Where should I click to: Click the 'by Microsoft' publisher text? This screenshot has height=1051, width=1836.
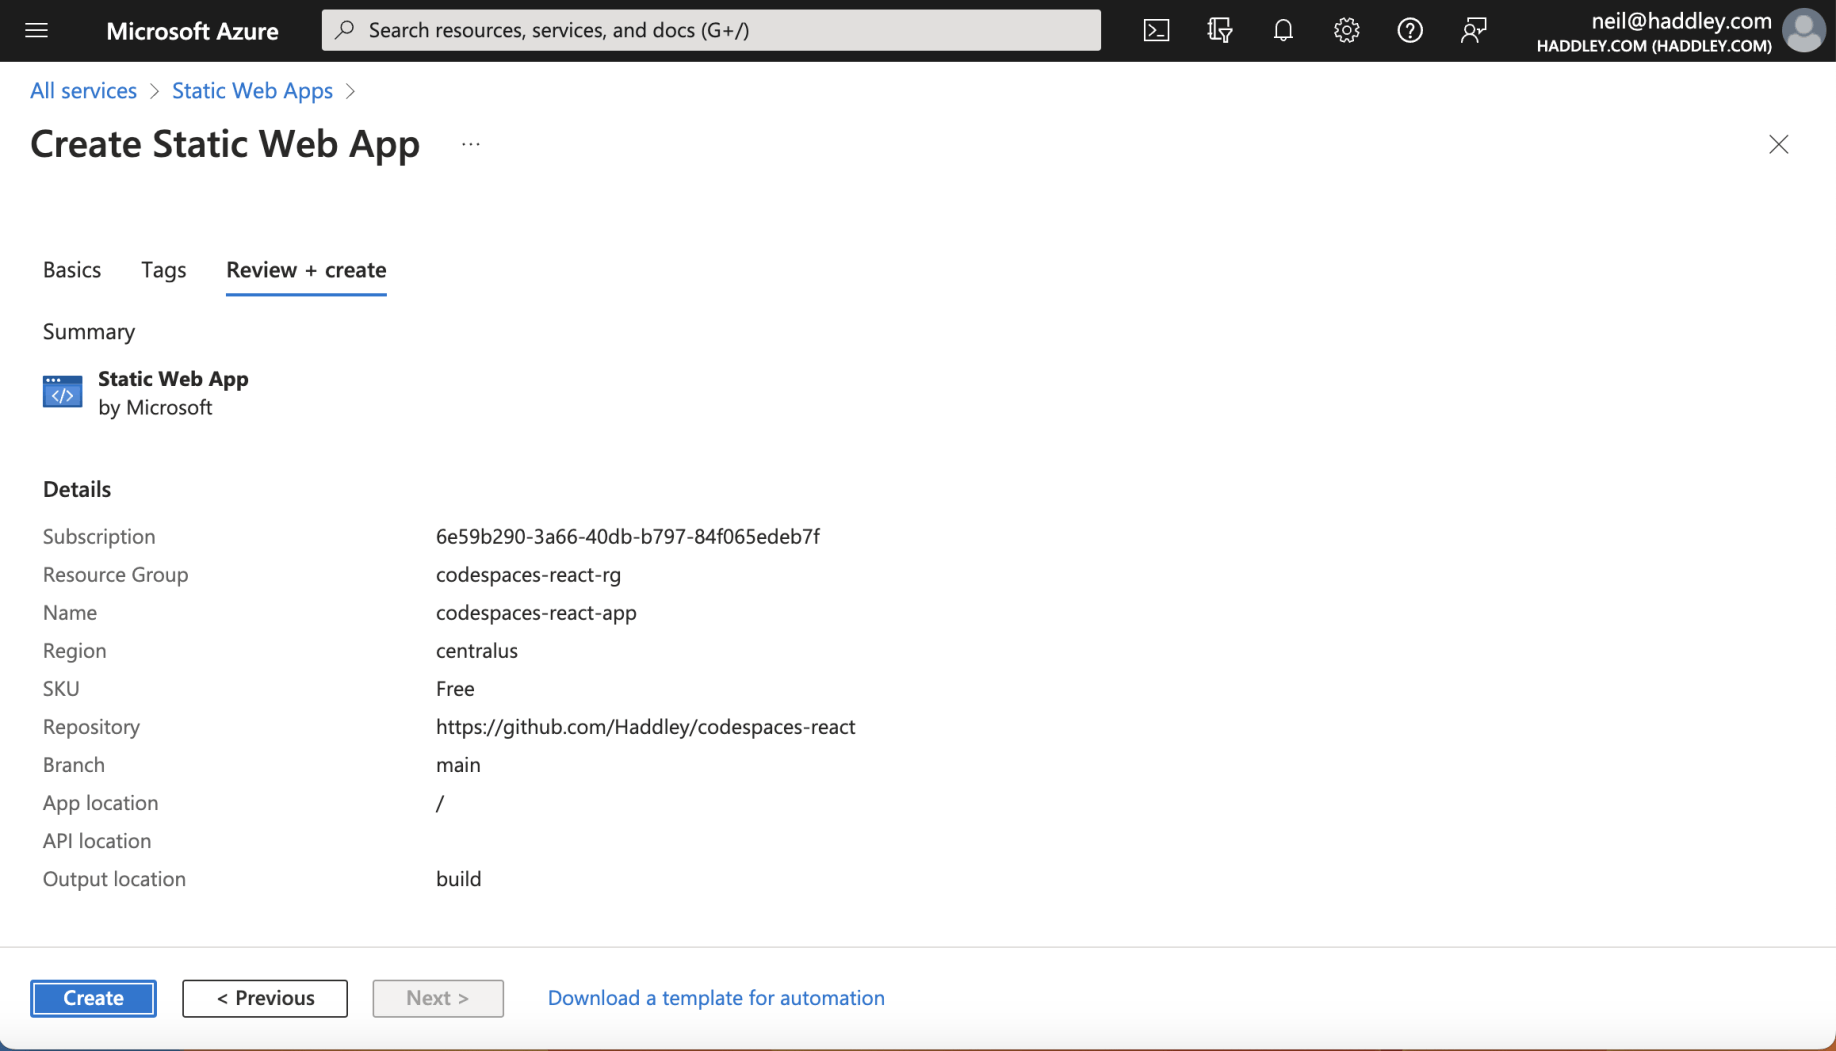(155, 408)
